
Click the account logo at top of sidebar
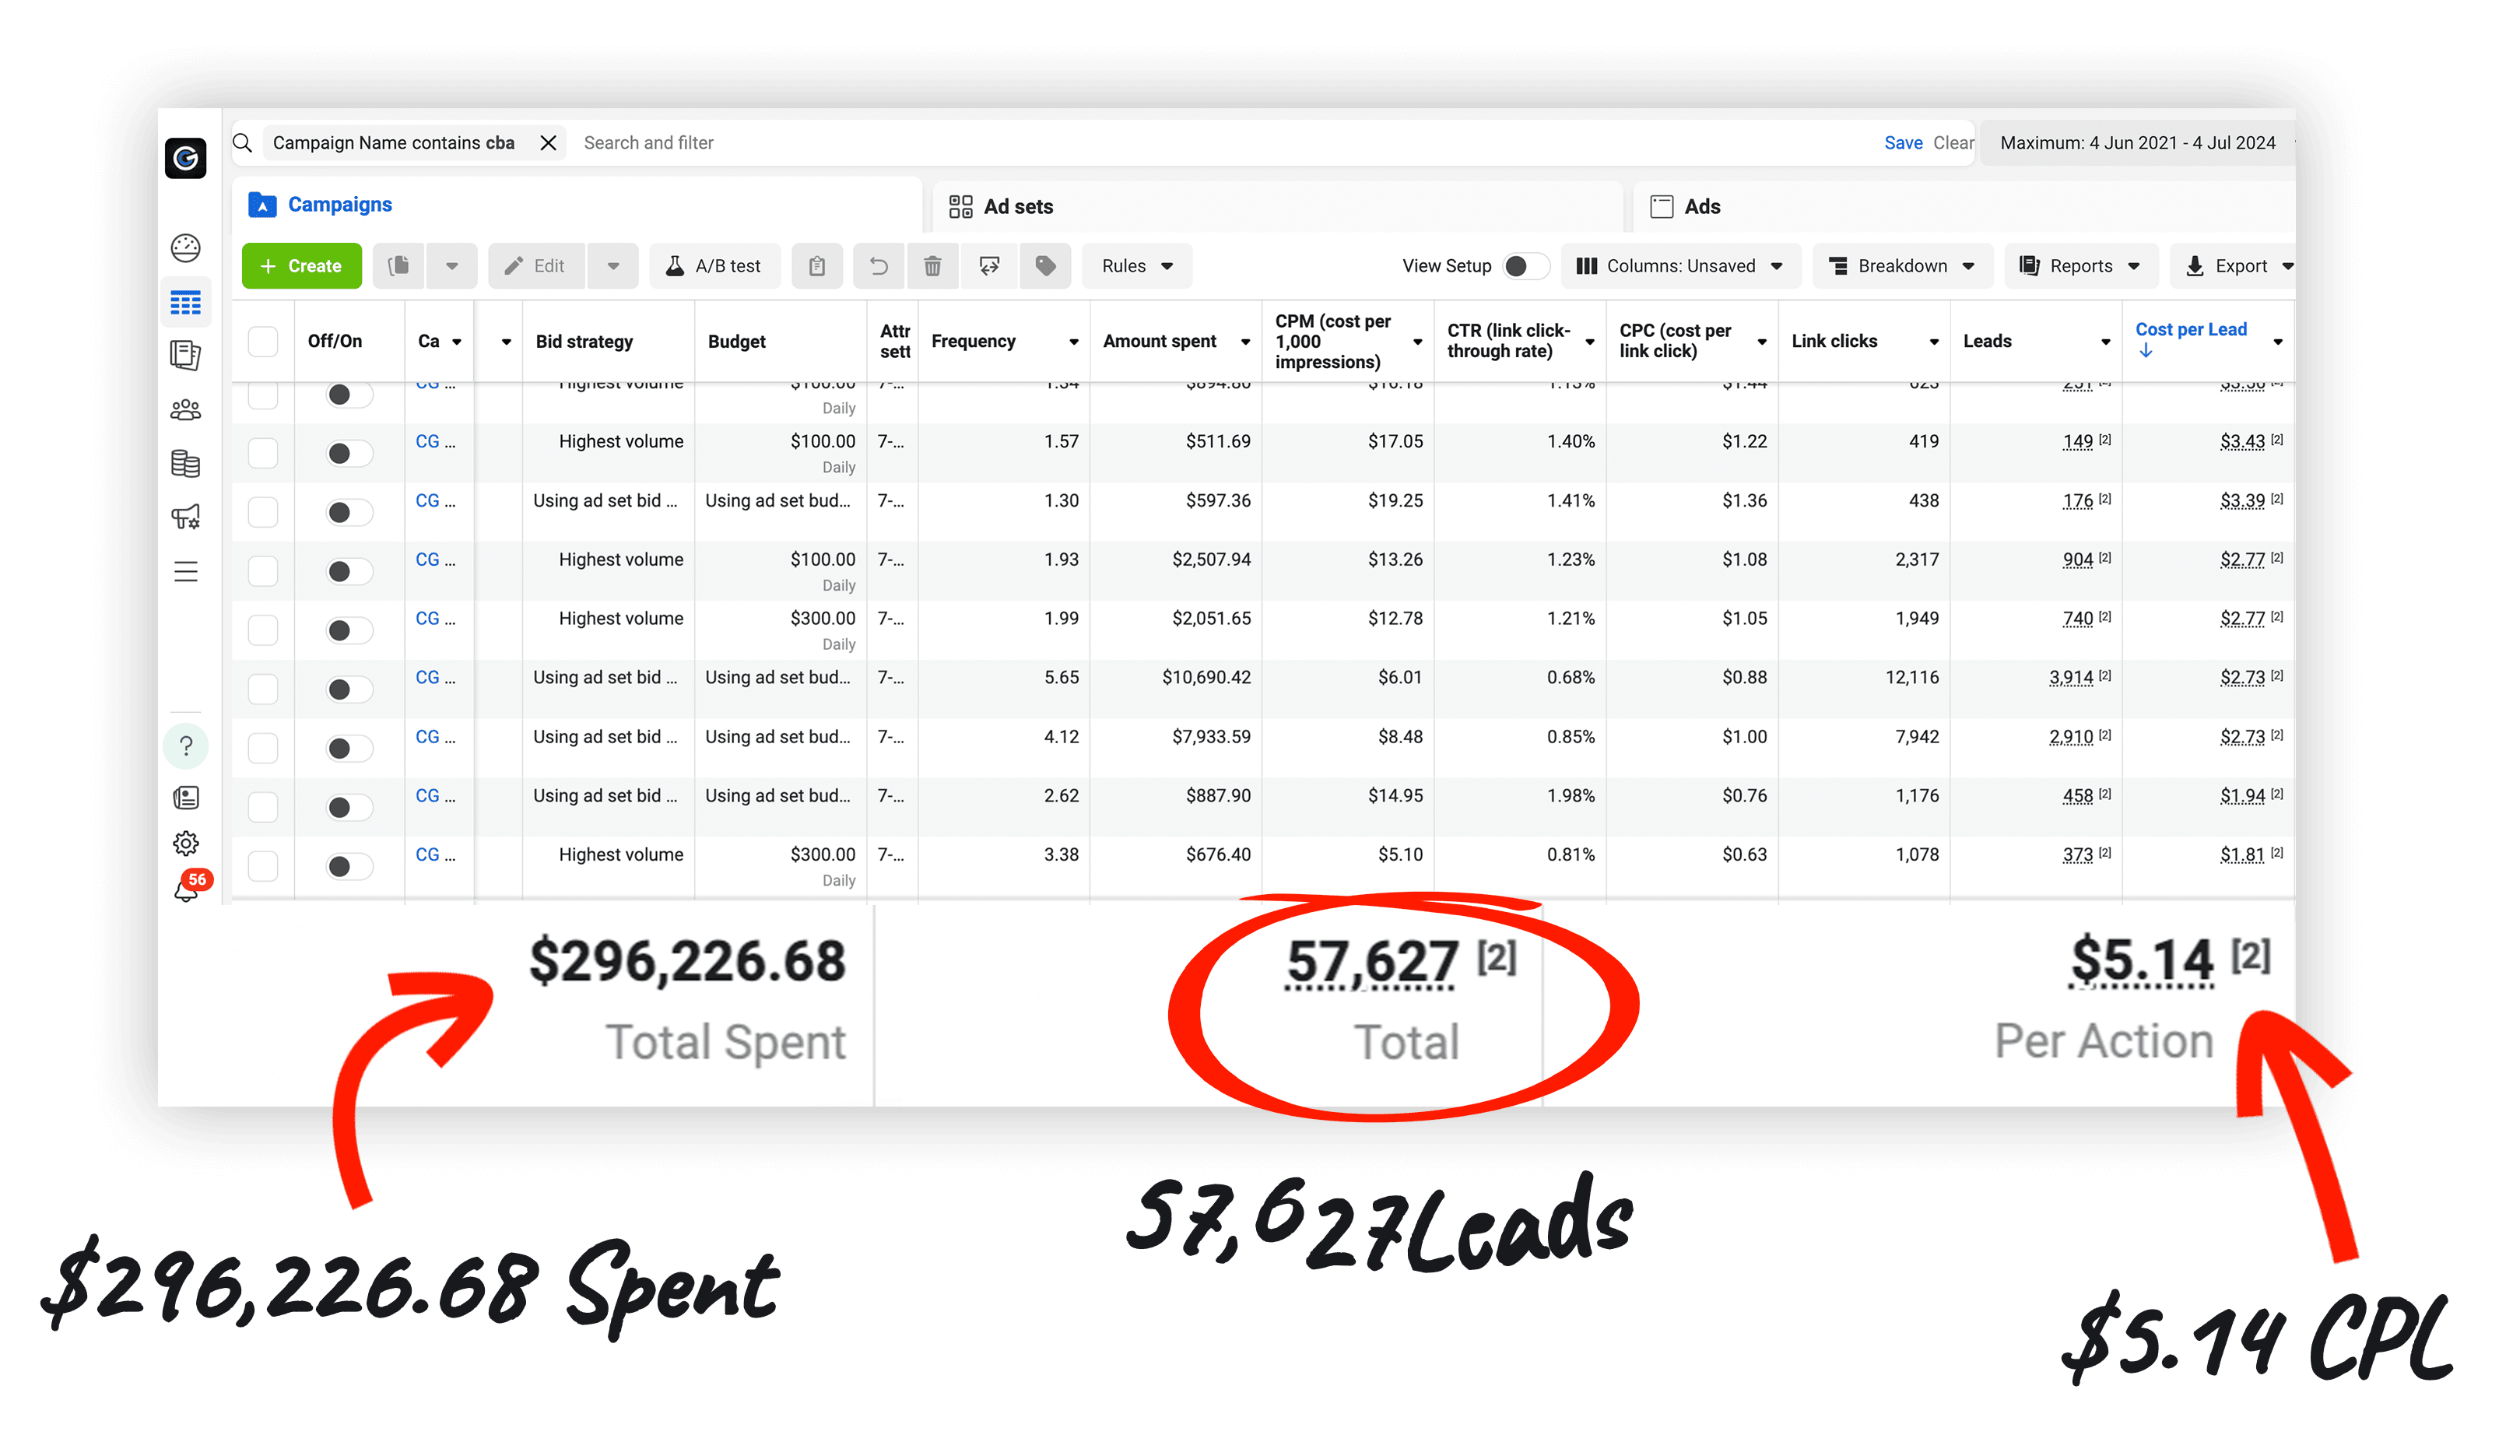[x=186, y=158]
